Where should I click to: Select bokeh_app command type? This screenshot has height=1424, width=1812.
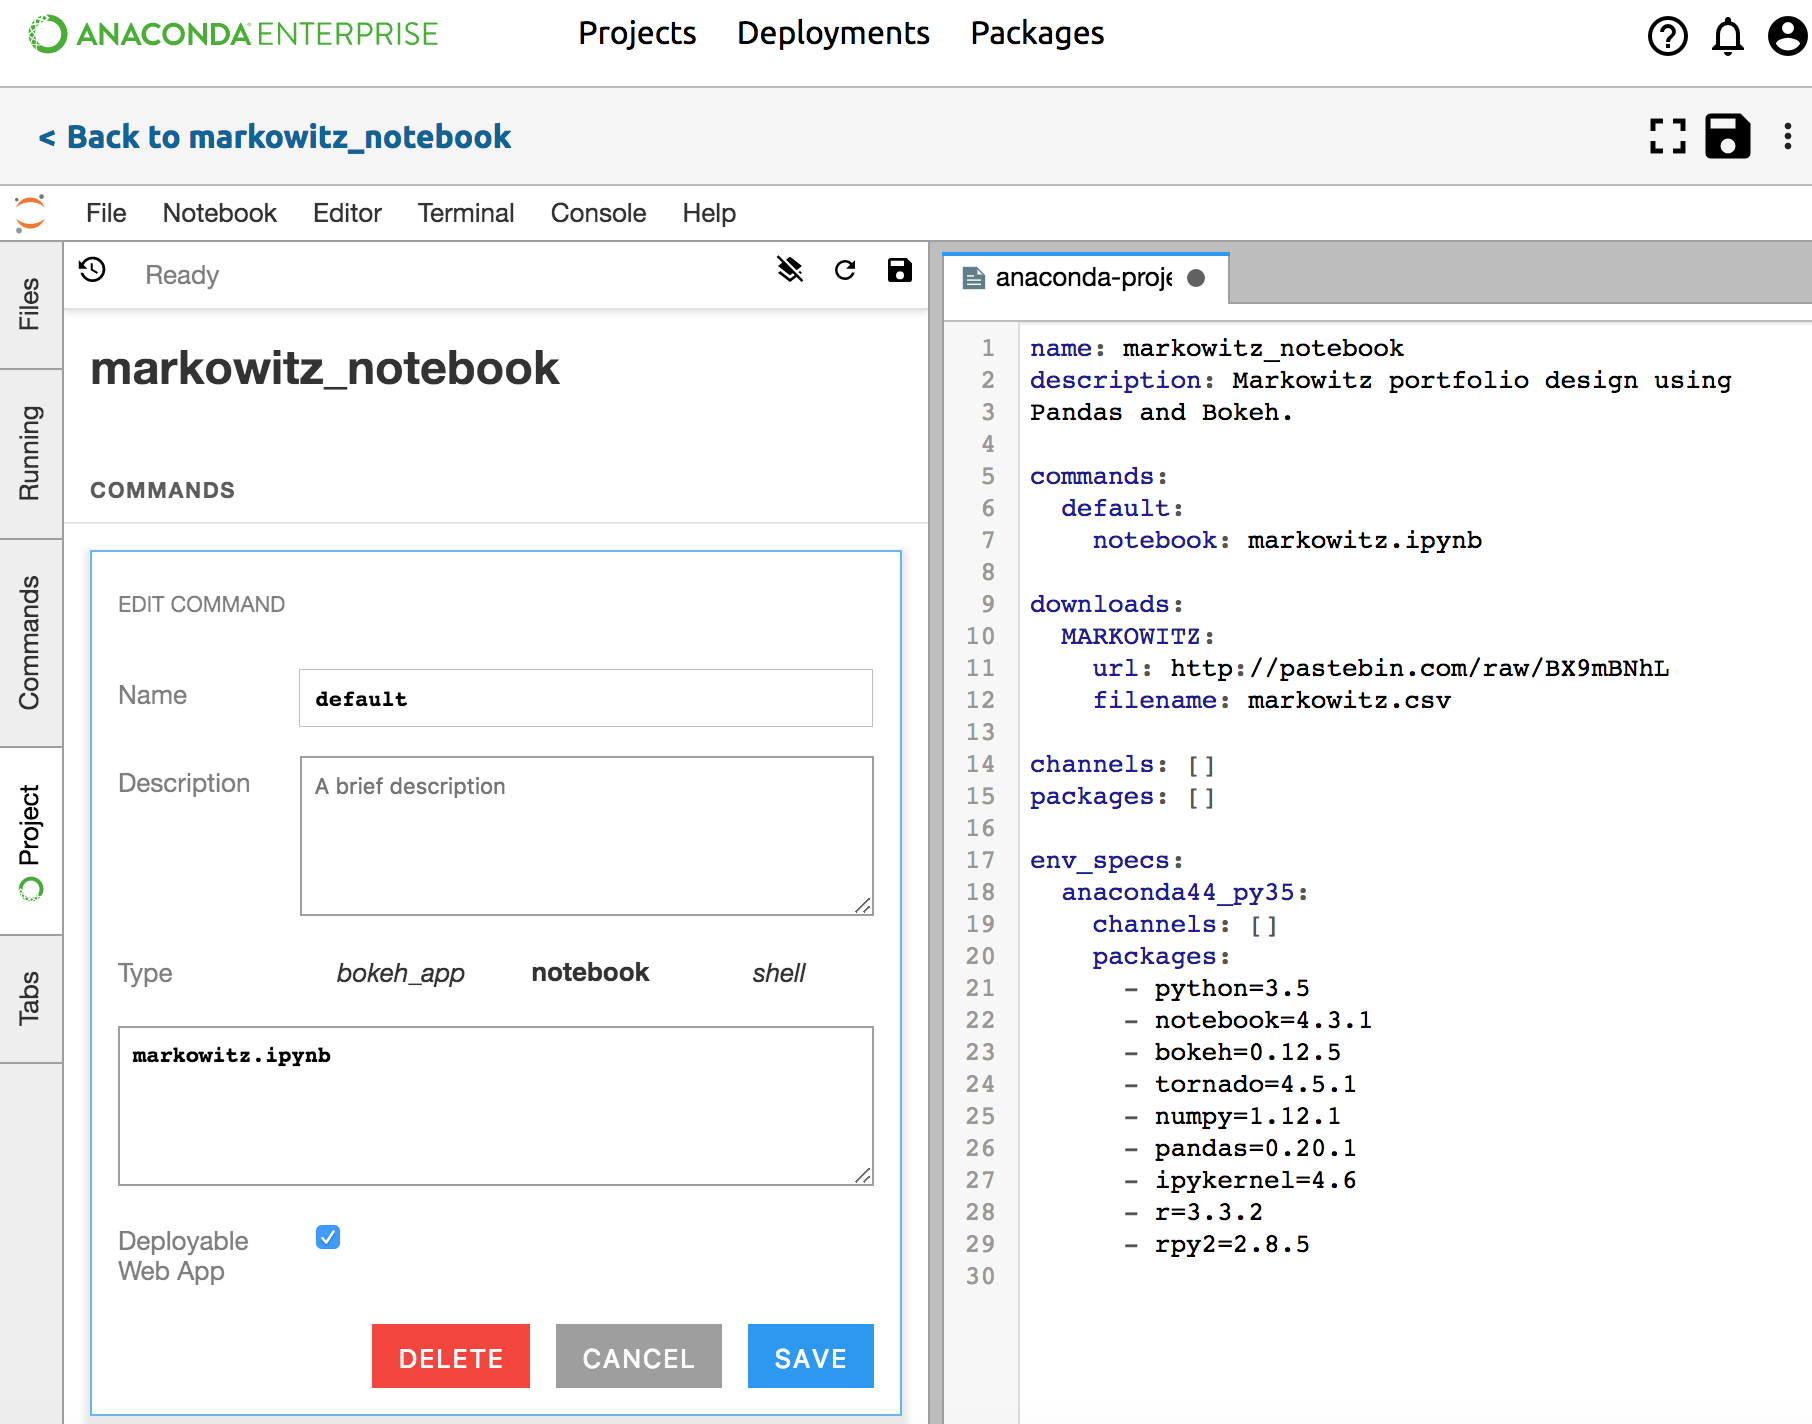[400, 973]
